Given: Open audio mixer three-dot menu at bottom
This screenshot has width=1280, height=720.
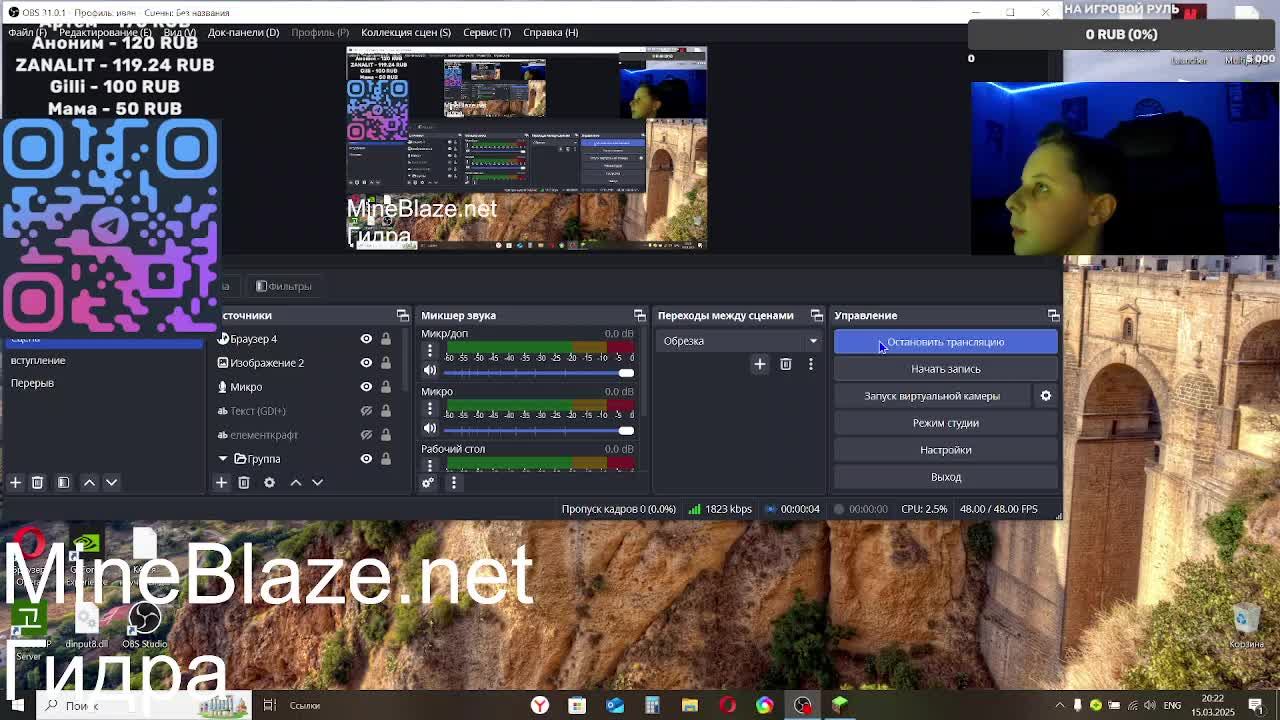Looking at the screenshot, I should point(453,483).
